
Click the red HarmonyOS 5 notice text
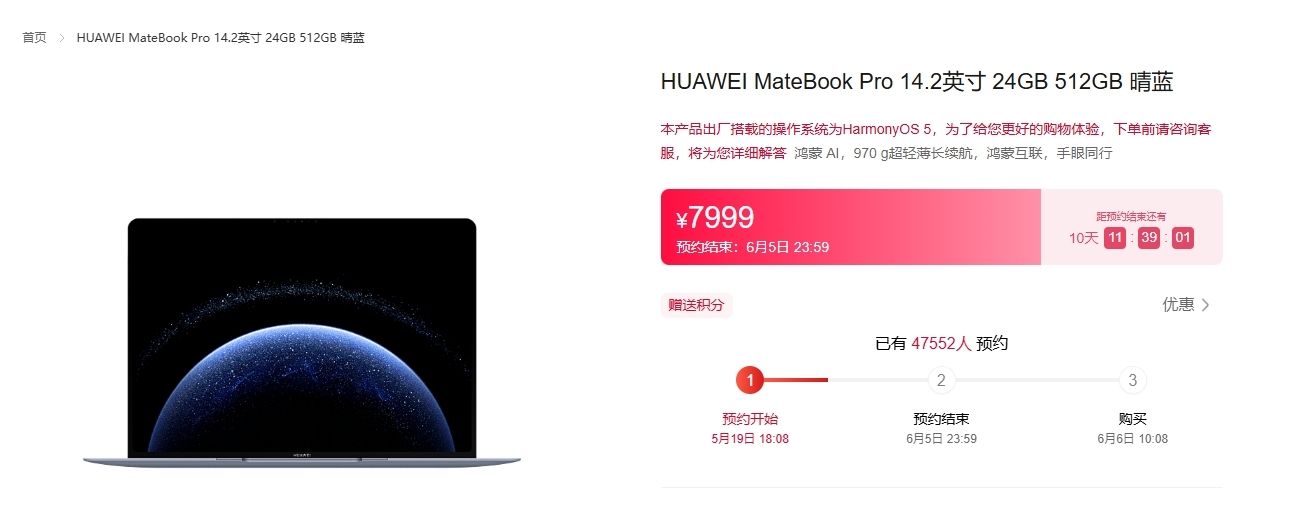click(936, 141)
